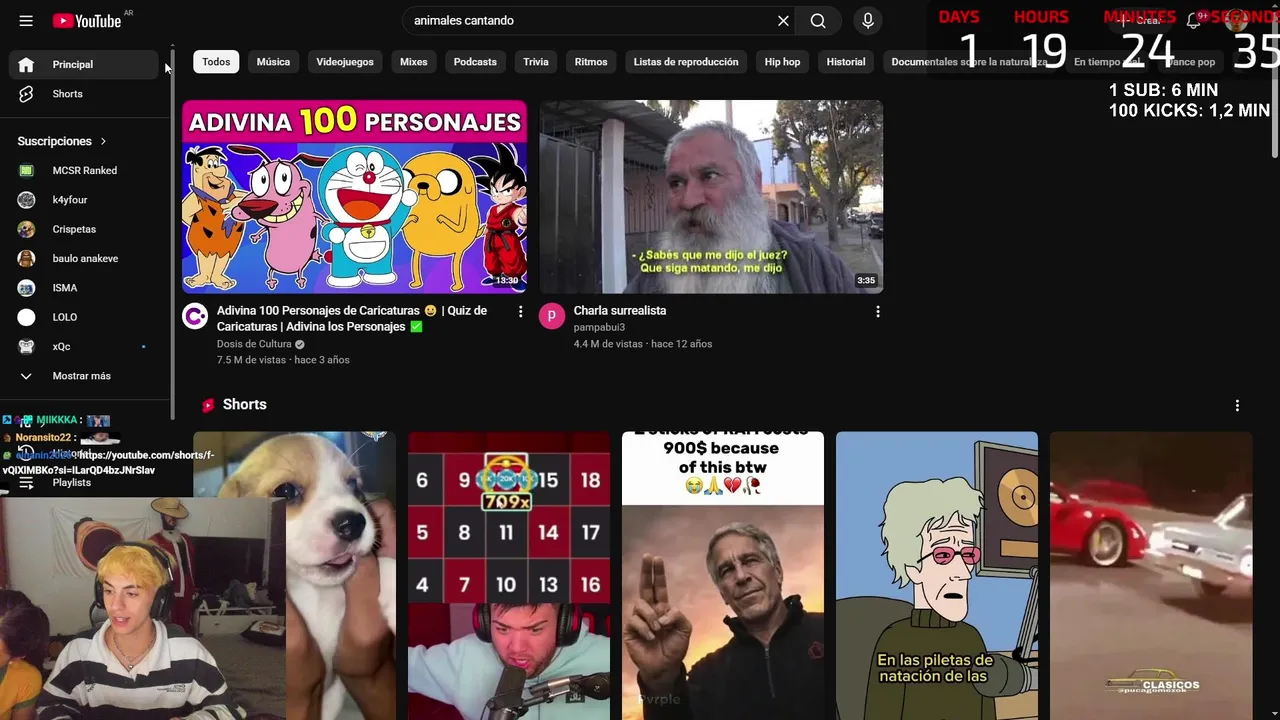This screenshot has width=1280, height=720.
Task: Click the Adivina 100 Personajes video title
Action: [352, 319]
